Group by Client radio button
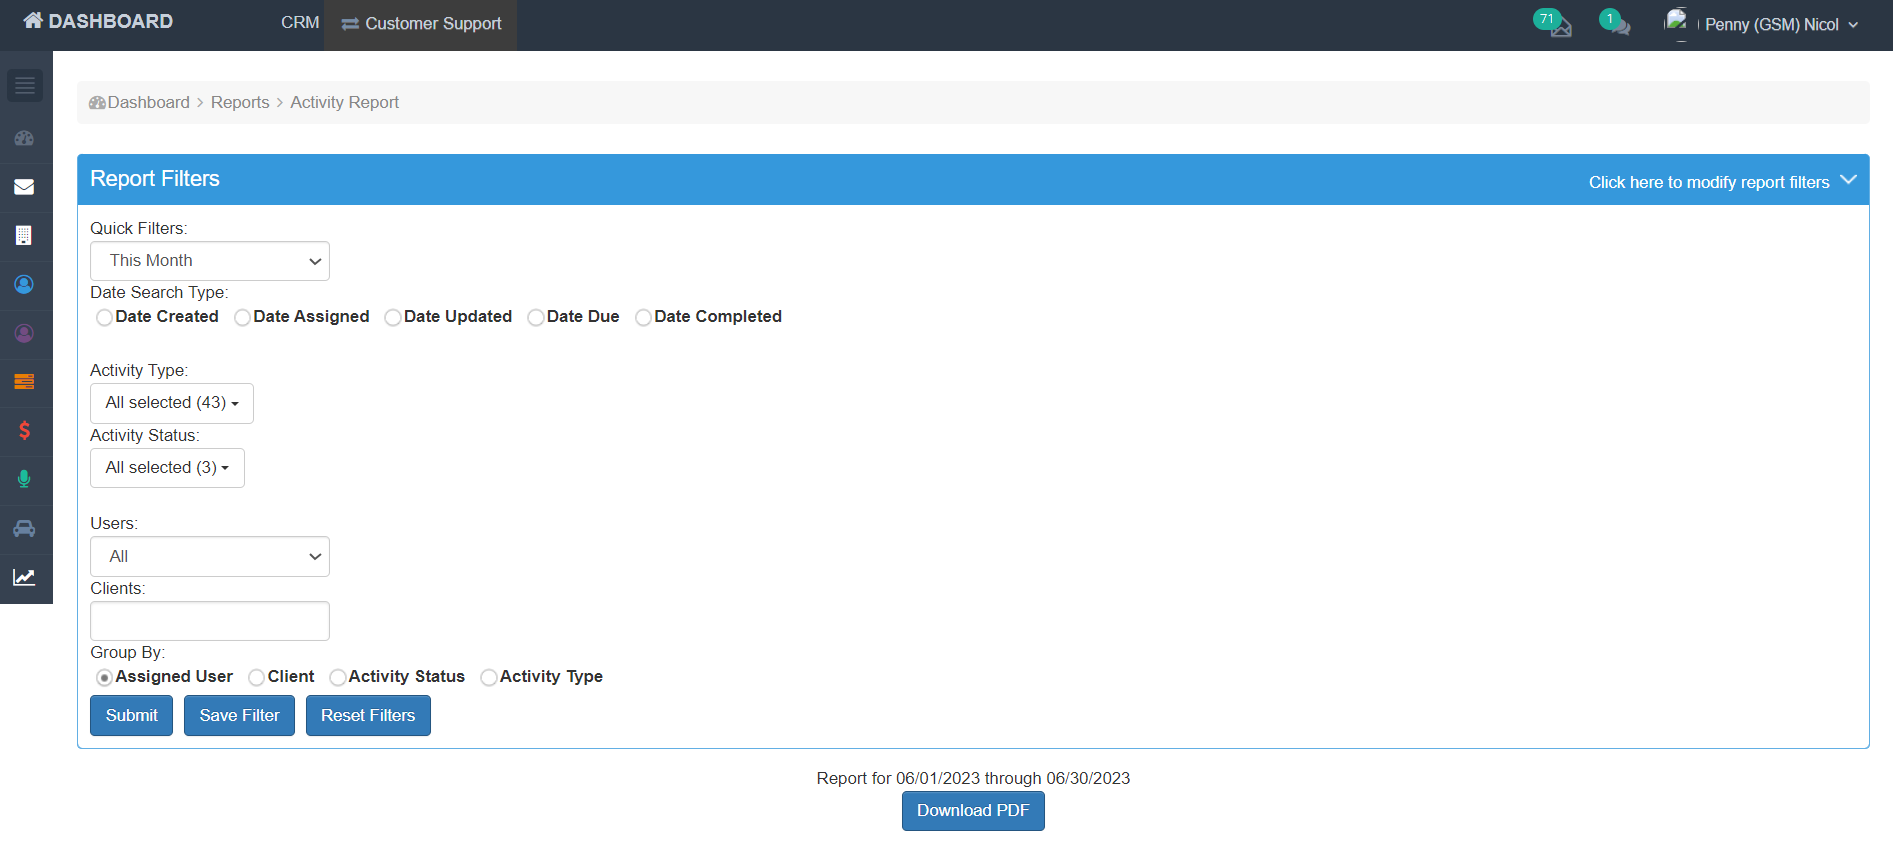This screenshot has width=1893, height=859. (x=256, y=678)
